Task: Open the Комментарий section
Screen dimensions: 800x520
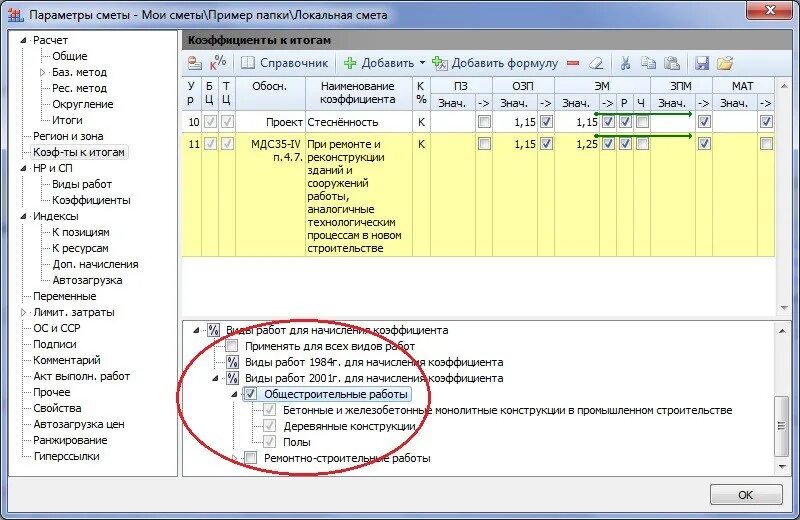Action: point(67,360)
